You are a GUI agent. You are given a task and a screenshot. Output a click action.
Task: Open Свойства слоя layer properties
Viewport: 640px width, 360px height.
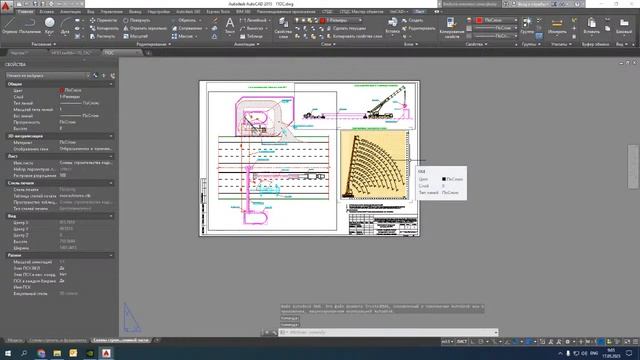click(x=283, y=27)
